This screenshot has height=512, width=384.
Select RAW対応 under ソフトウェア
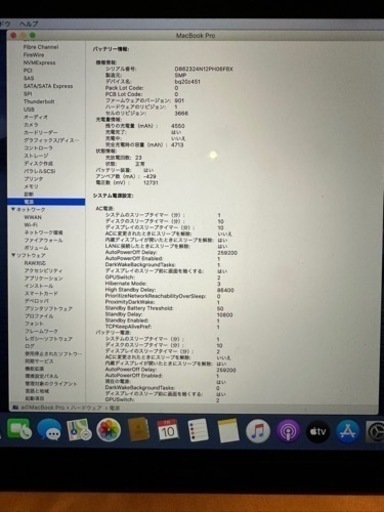click(x=35, y=263)
